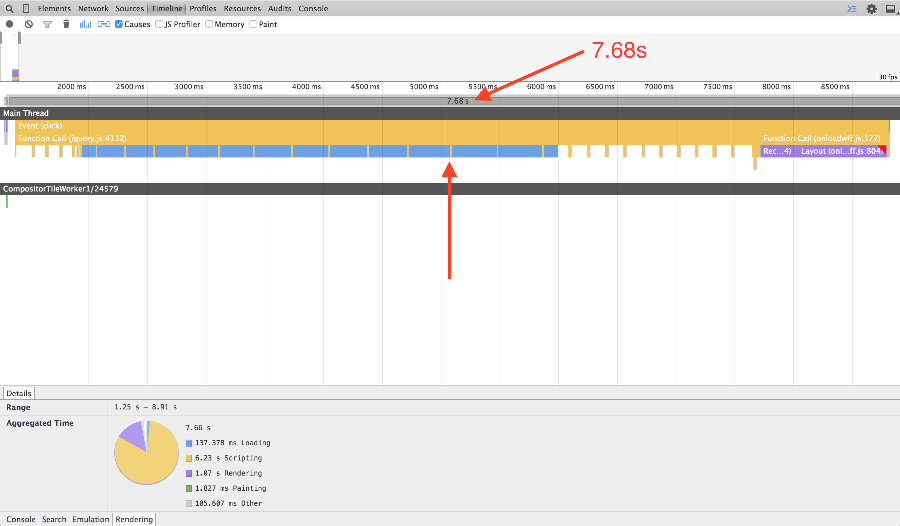This screenshot has width=900, height=526.
Task: Open the dock side options button
Action: (x=890, y=8)
